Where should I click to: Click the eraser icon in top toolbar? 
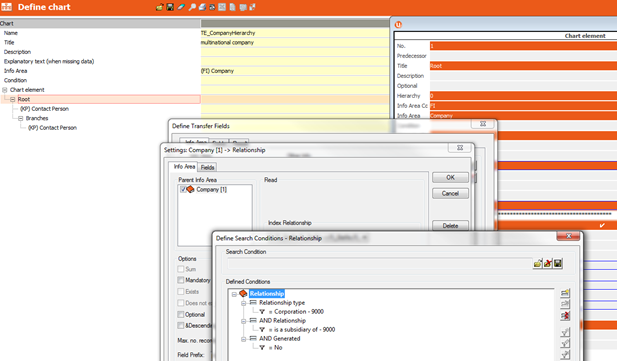(x=181, y=7)
